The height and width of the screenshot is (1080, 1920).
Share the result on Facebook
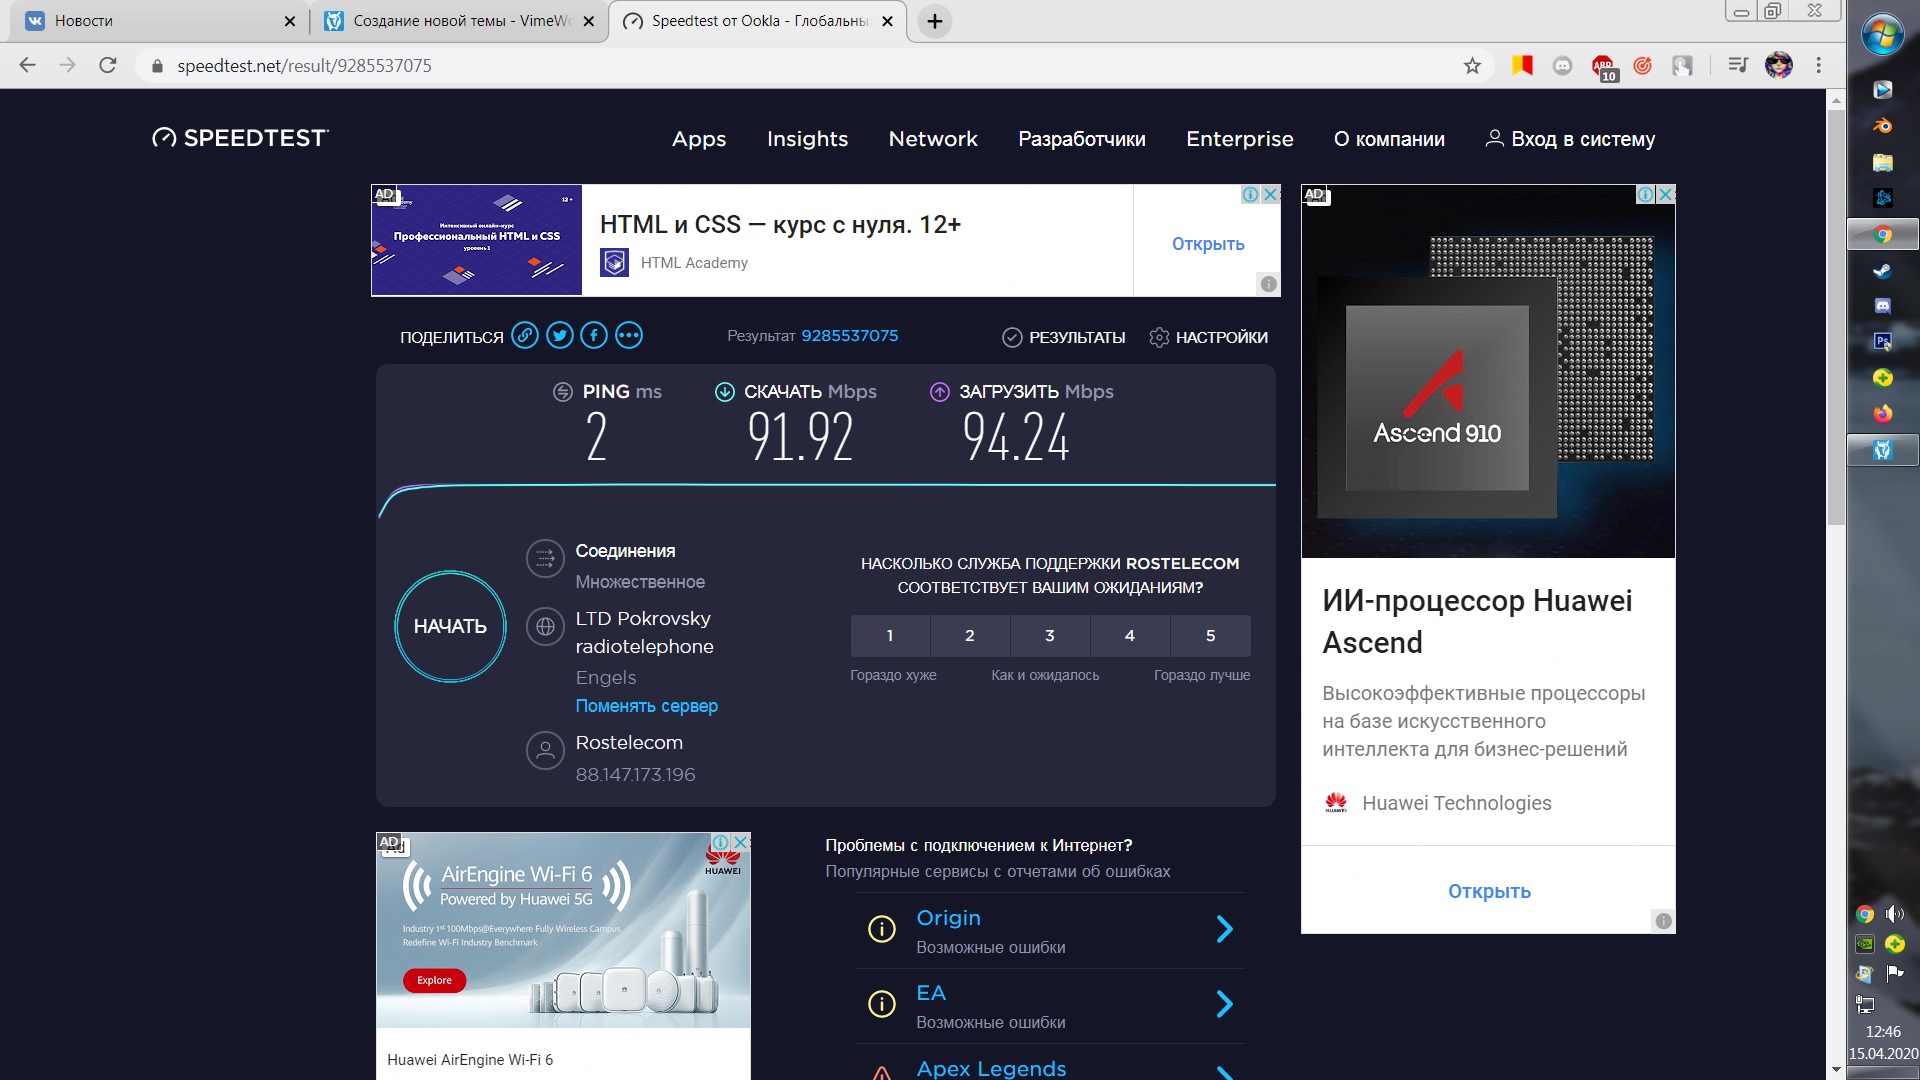(x=594, y=336)
